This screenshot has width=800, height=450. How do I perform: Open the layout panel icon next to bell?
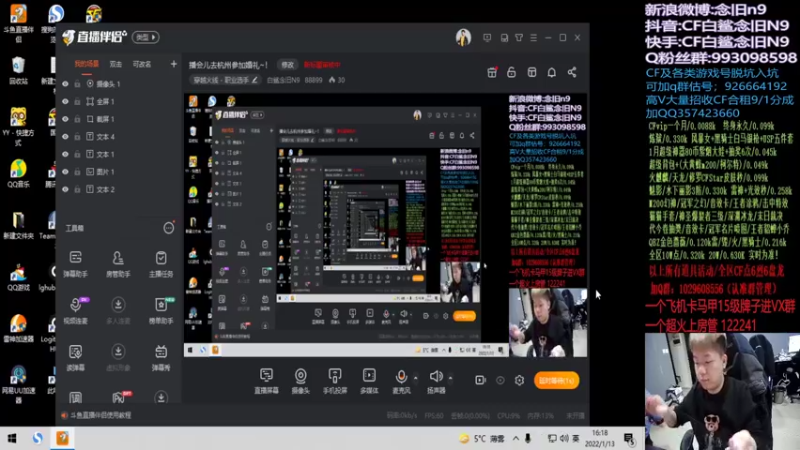[532, 72]
